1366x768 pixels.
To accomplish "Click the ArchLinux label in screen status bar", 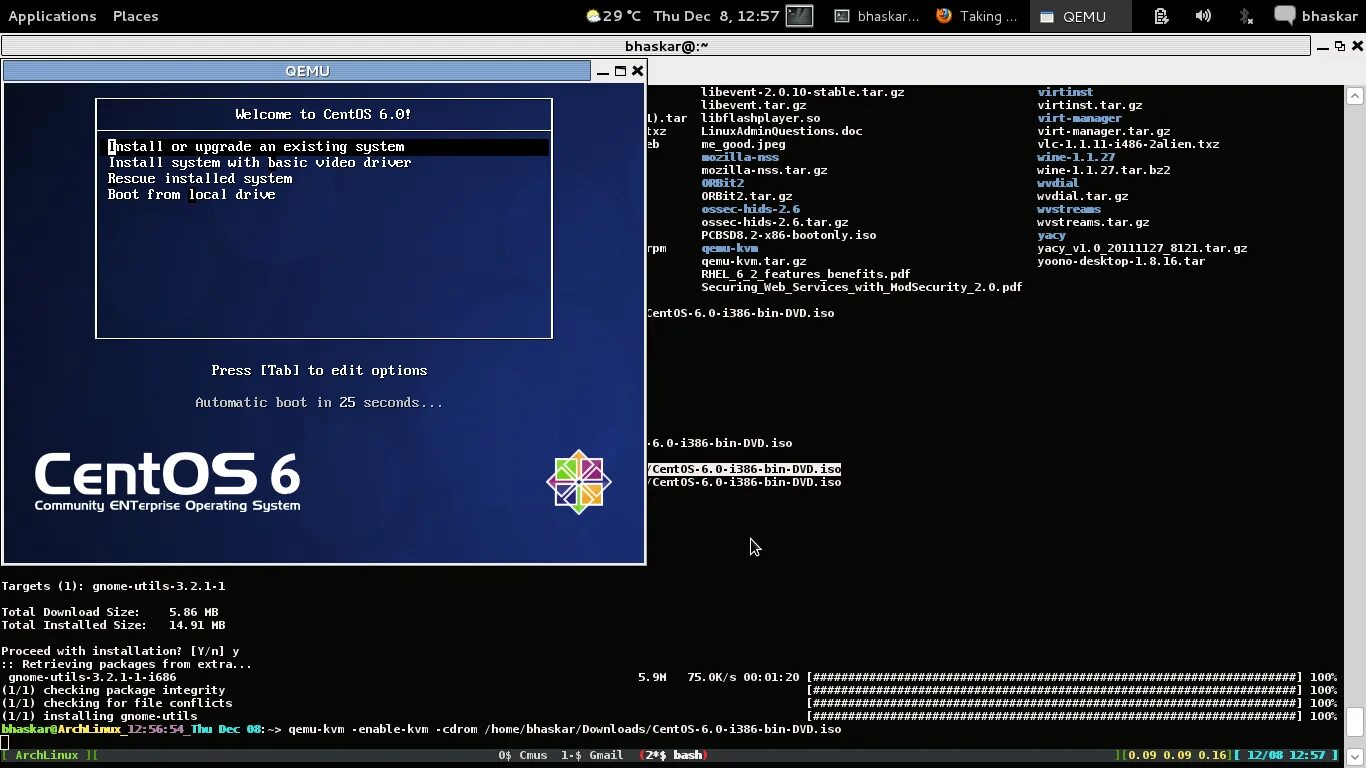I will point(46,755).
